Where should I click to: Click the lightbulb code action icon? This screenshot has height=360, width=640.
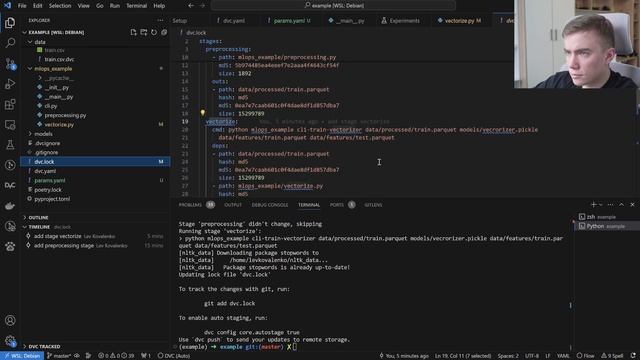(x=202, y=113)
